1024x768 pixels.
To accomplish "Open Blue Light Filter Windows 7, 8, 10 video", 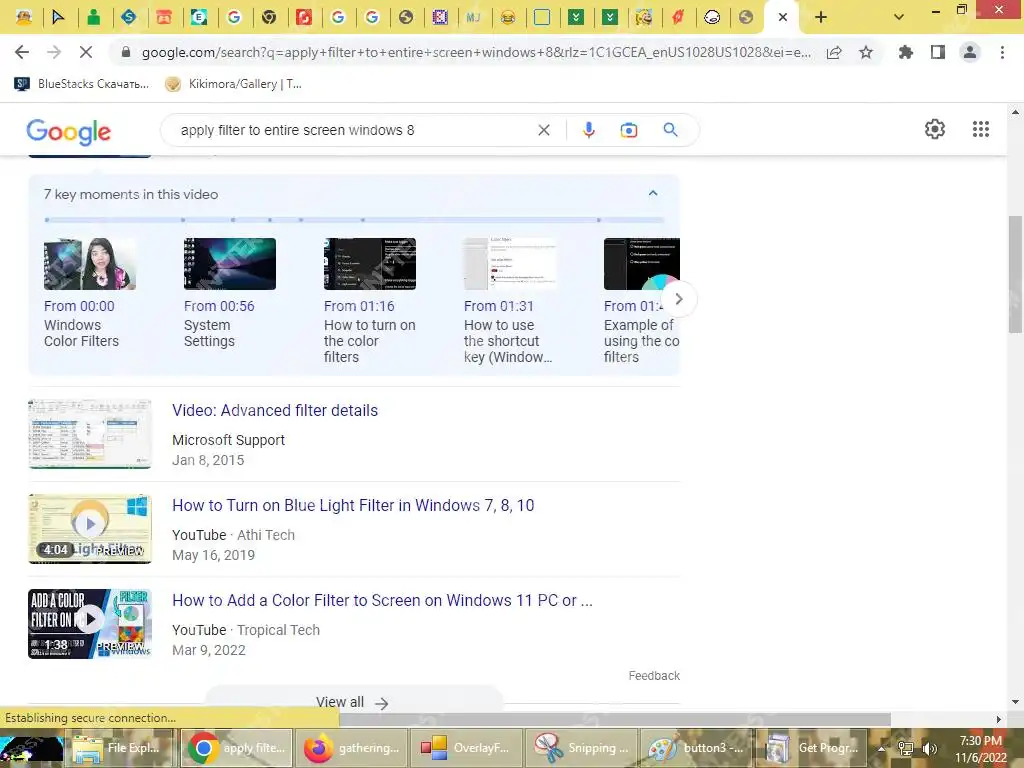I will pyautogui.click(x=353, y=505).
